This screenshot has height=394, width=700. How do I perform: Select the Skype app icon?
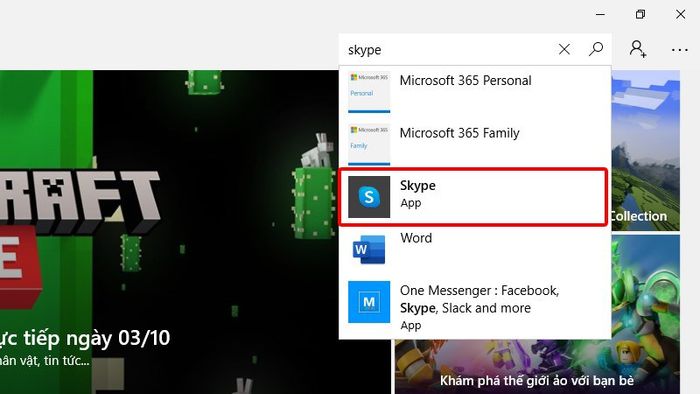(369, 197)
